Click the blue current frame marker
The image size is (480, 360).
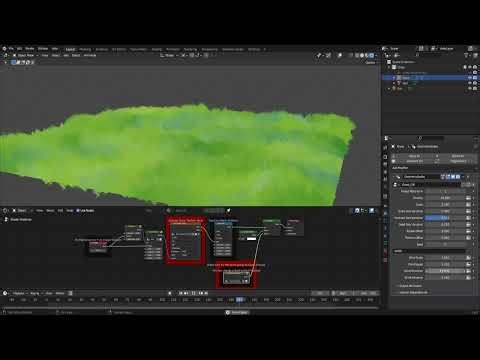[x=240, y=300]
